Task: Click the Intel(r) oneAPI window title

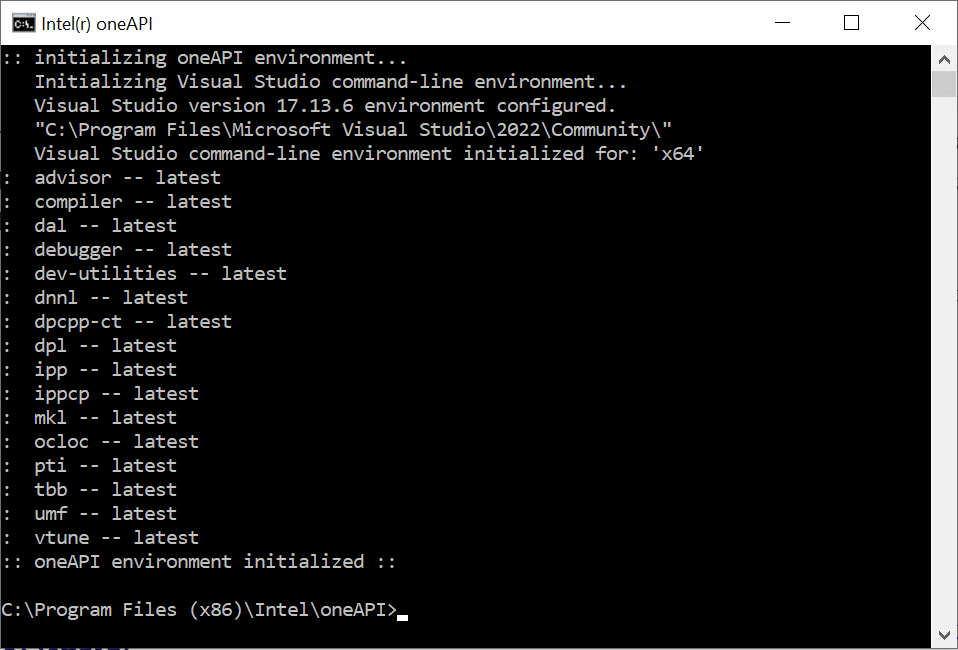Action: pyautogui.click(x=97, y=24)
